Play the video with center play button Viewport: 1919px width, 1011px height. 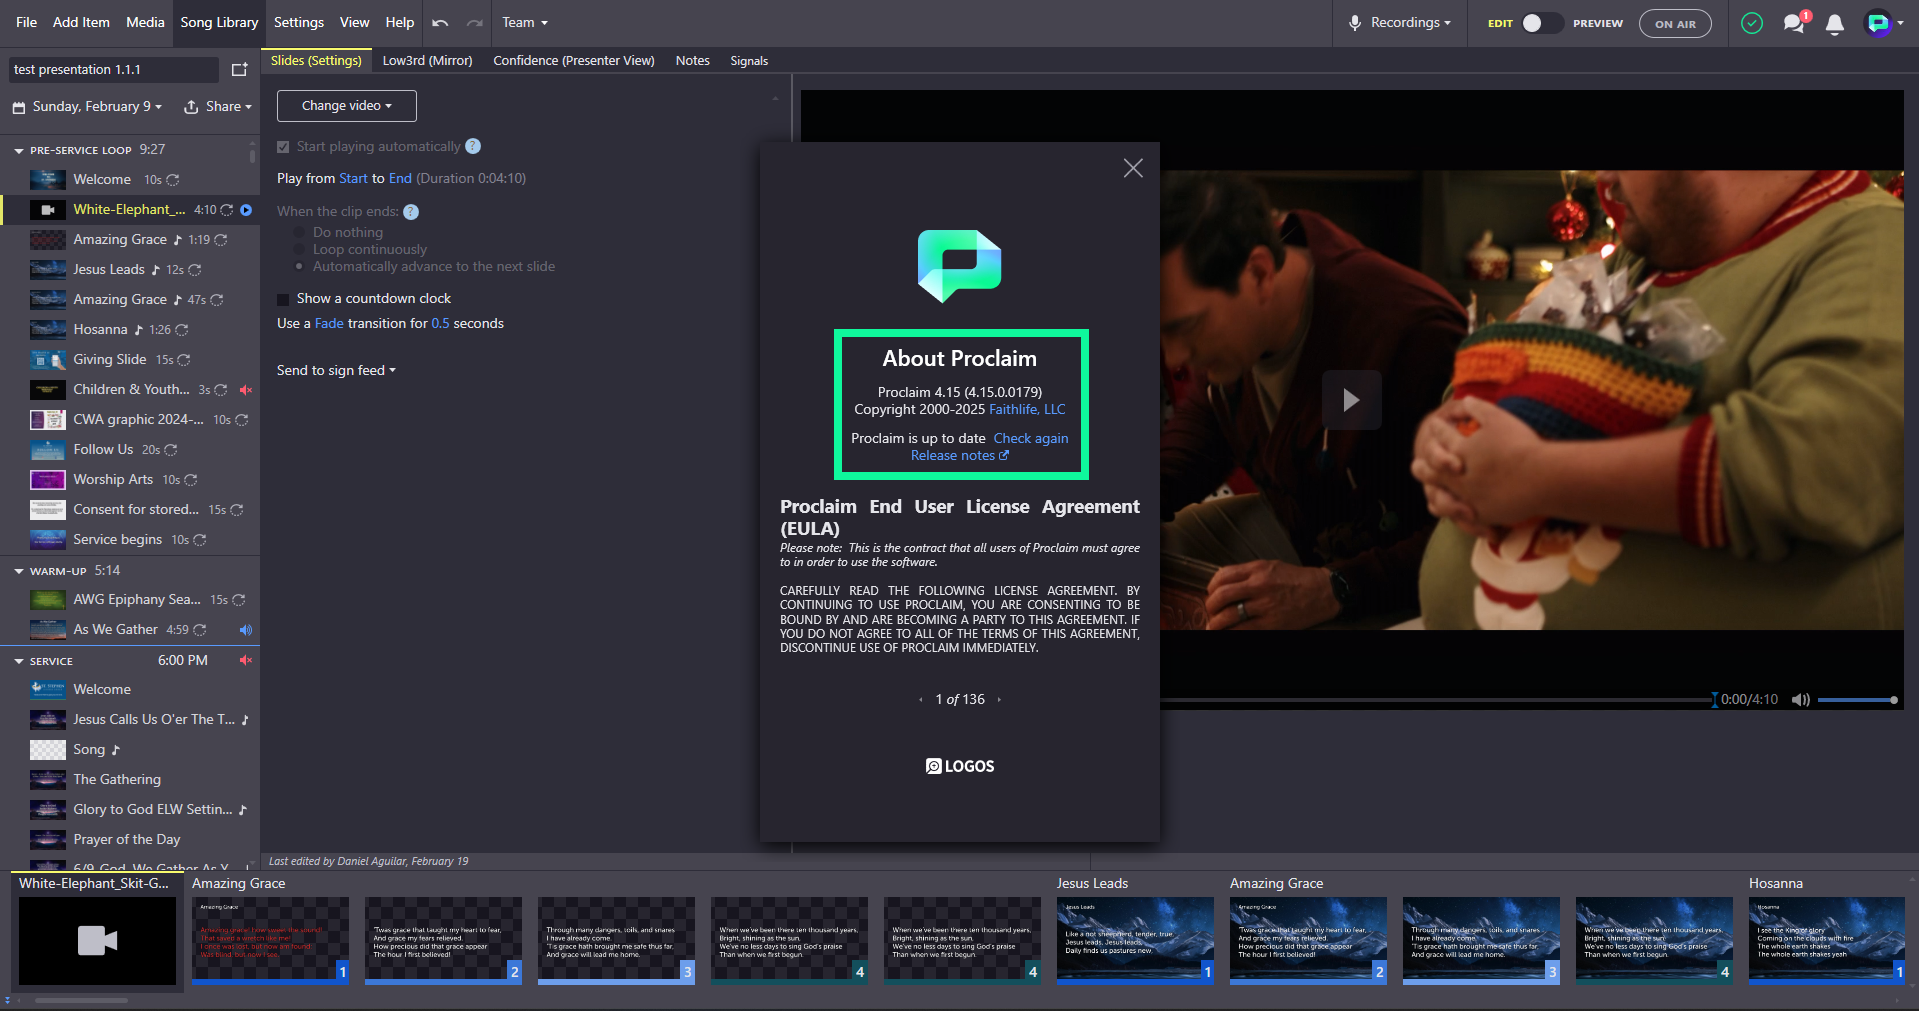point(1351,400)
